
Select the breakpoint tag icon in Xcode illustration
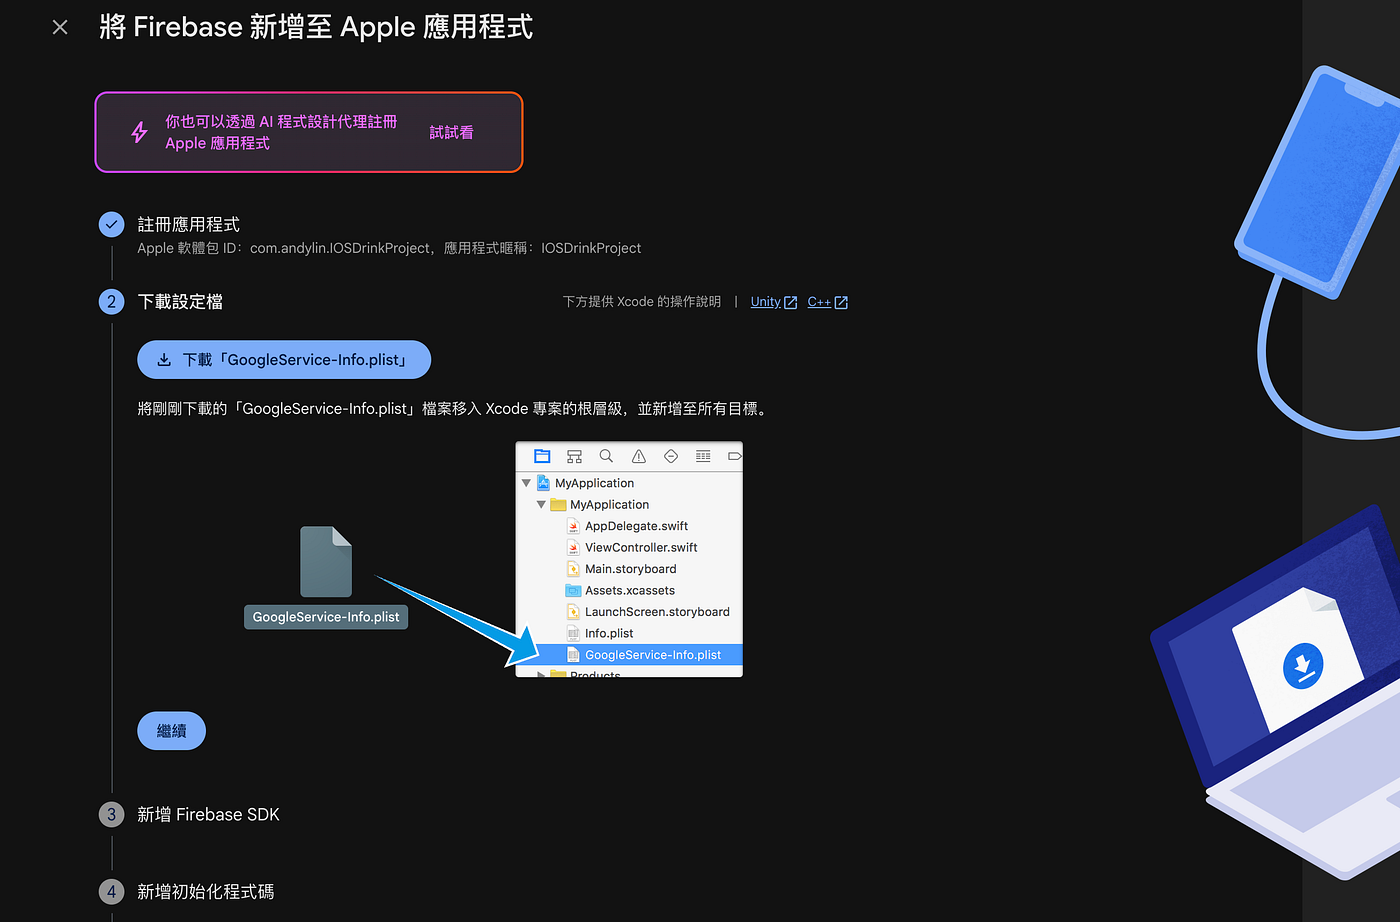pyautogui.click(x=734, y=456)
